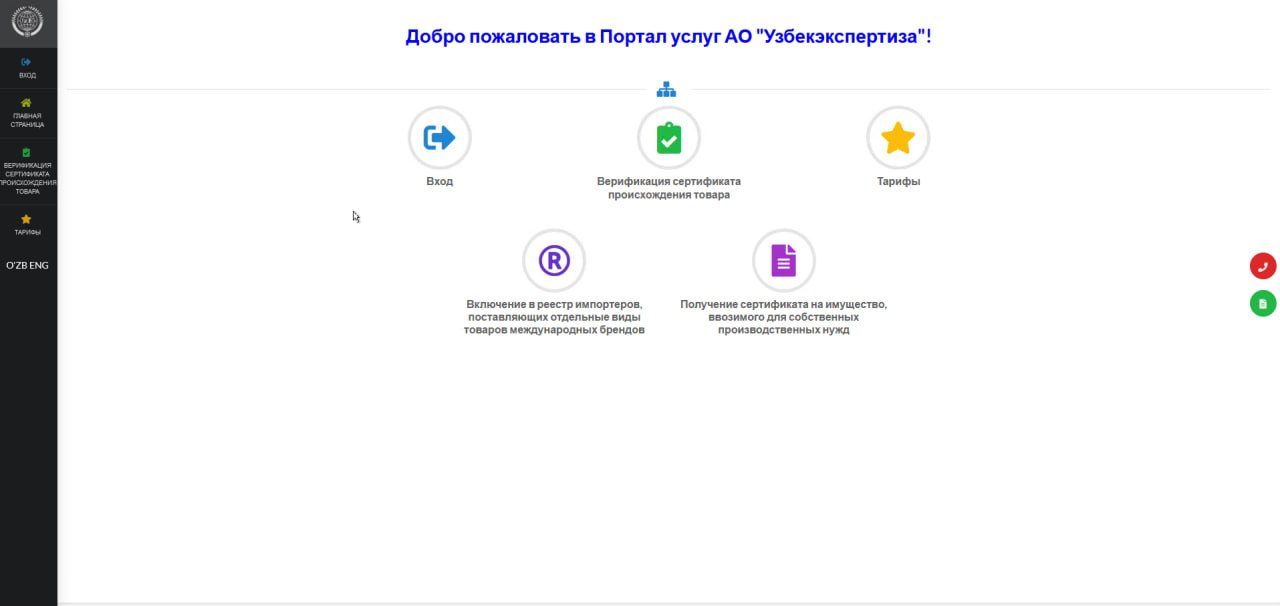The width and height of the screenshot is (1280, 606).
Task: Click the purple registered trademark icon
Action: point(554,261)
